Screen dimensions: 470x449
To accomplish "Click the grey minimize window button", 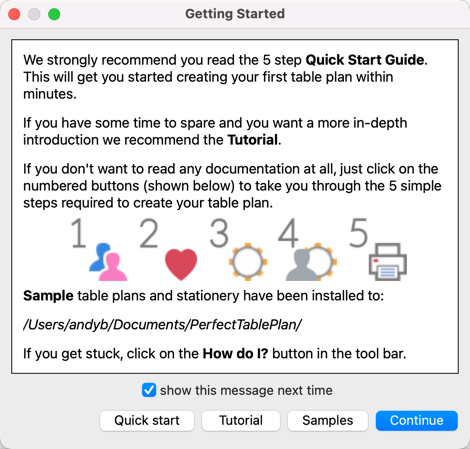I will [34, 14].
